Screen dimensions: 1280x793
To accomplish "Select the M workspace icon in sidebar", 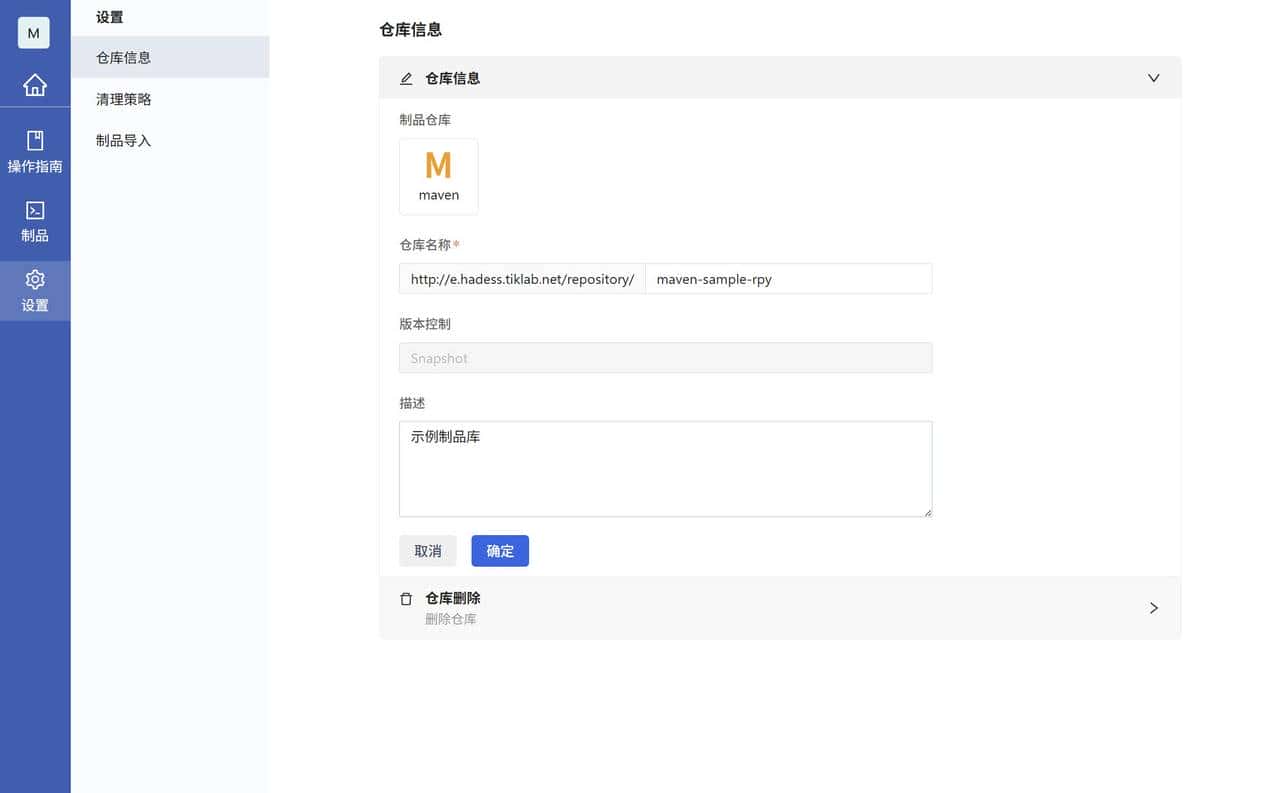I will (x=34, y=33).
